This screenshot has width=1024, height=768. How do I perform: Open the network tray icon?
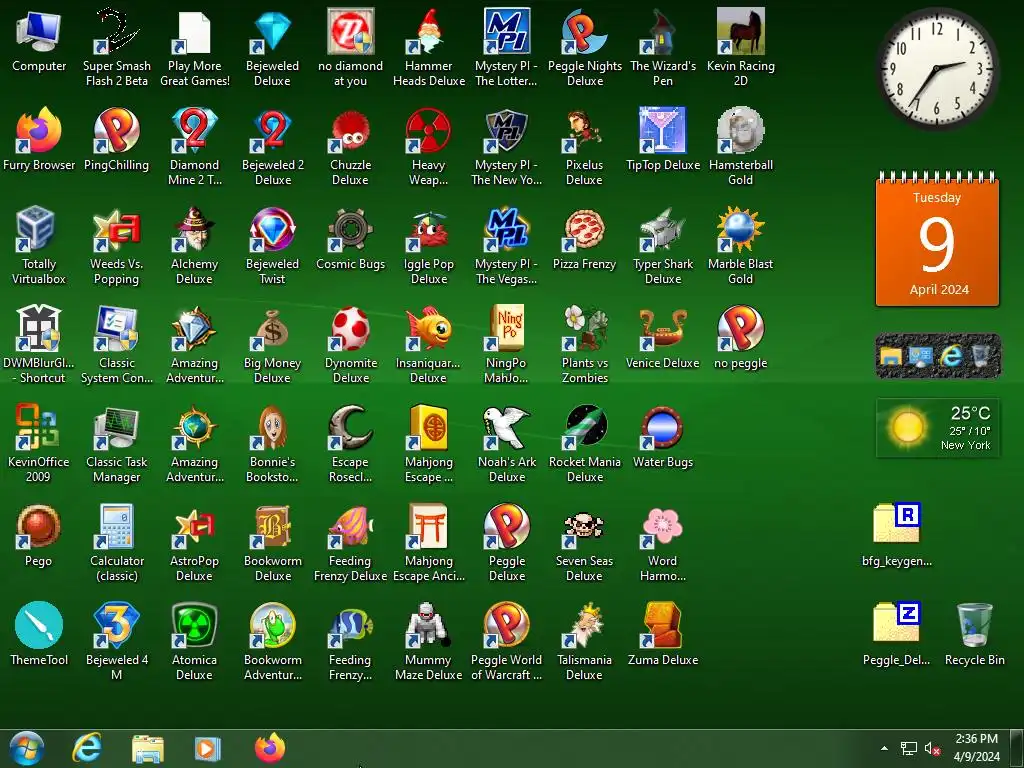(x=908, y=748)
